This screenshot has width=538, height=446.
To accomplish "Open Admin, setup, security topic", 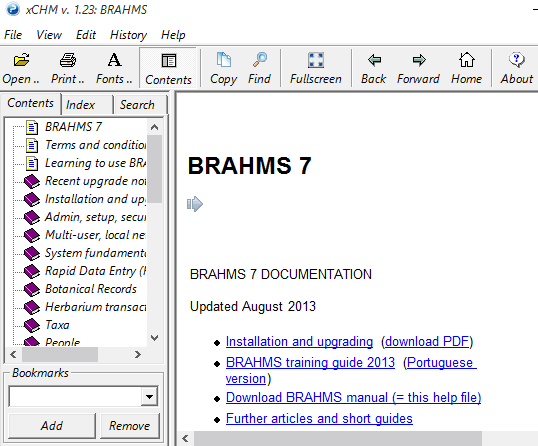I will coord(95,217).
